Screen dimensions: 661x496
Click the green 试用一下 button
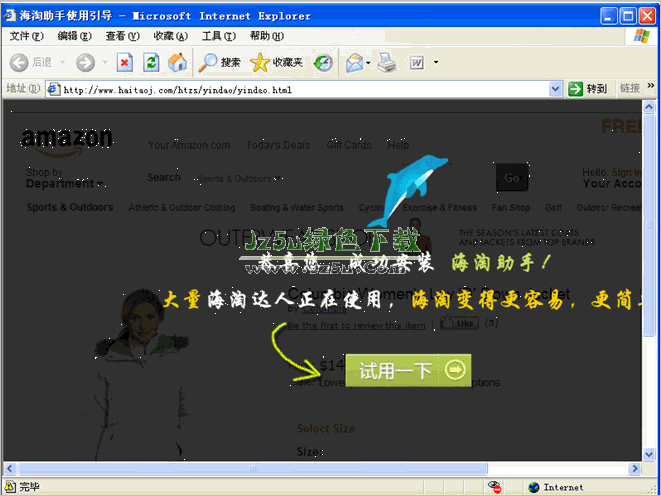tap(408, 370)
